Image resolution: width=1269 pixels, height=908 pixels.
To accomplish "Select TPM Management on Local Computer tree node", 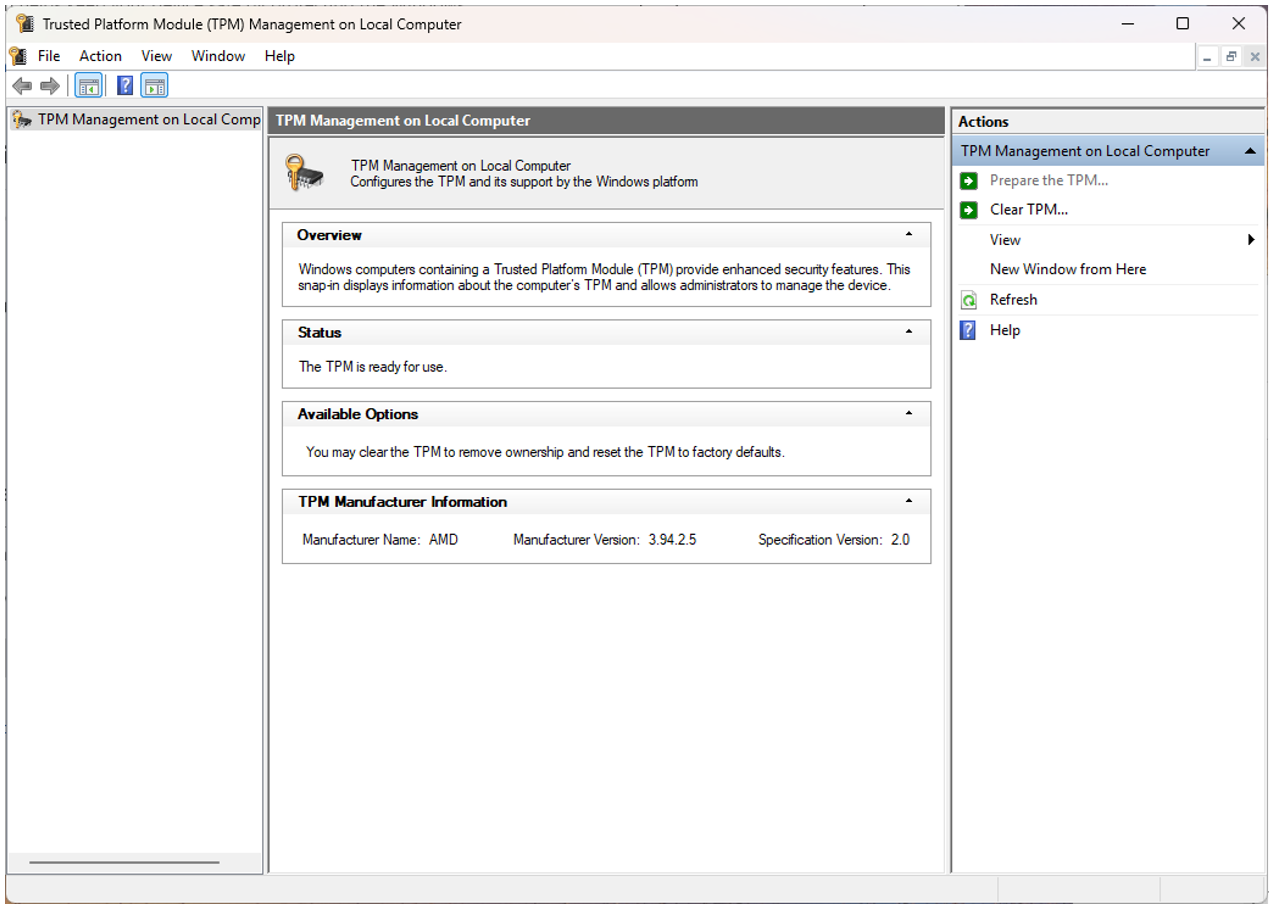I will pyautogui.click(x=148, y=120).
